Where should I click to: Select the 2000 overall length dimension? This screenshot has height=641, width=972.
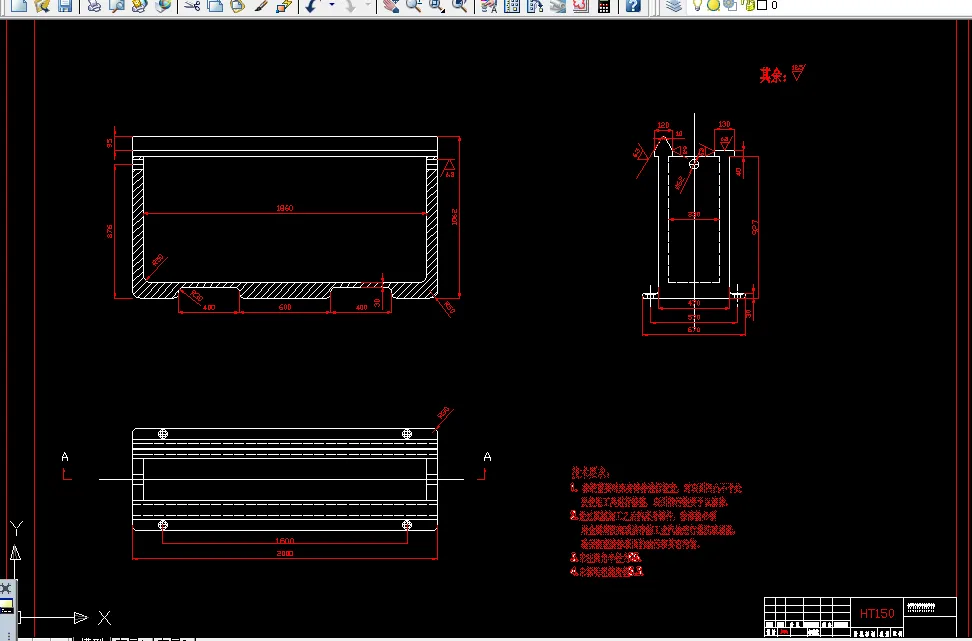[x=285, y=554]
